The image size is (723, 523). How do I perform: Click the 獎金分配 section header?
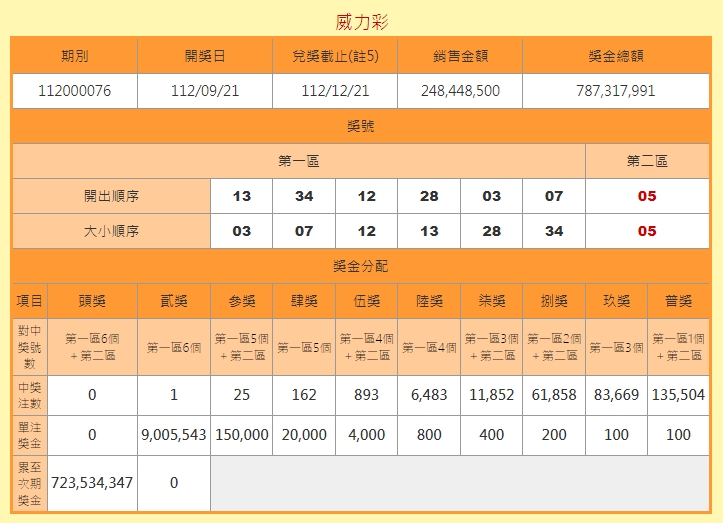pyautogui.click(x=361, y=266)
